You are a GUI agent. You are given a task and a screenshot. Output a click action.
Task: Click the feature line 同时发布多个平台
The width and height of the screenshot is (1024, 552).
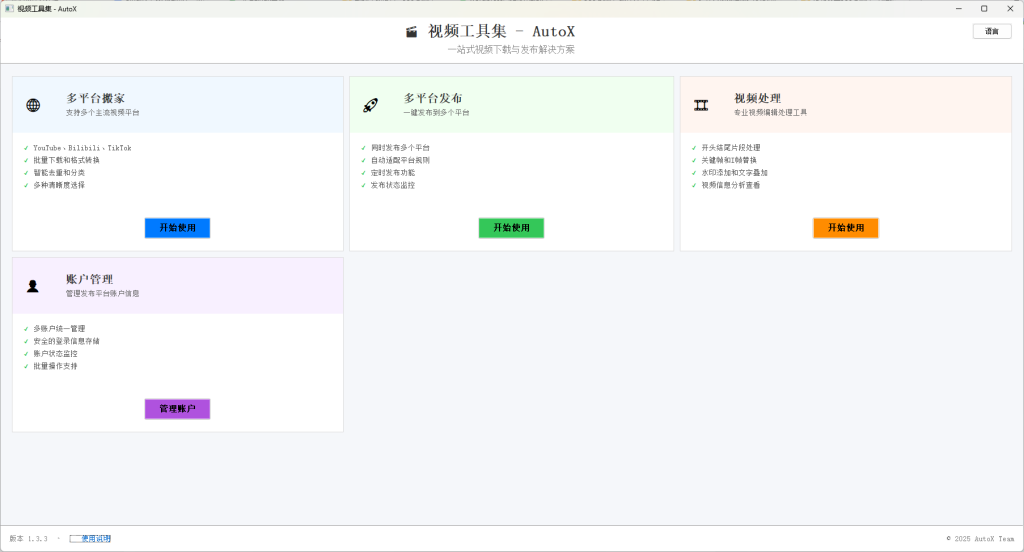point(400,148)
